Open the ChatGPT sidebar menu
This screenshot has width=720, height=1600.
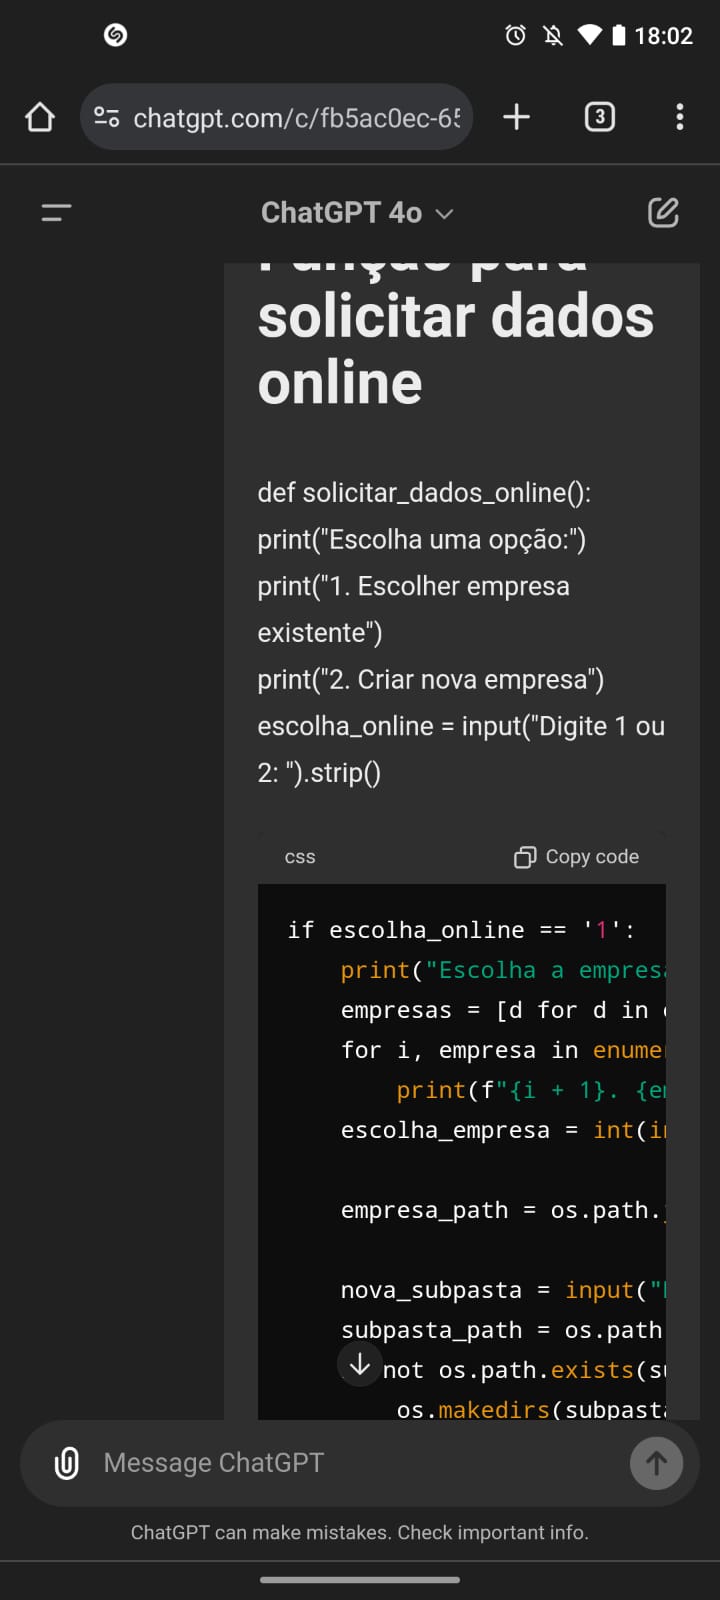(x=56, y=213)
